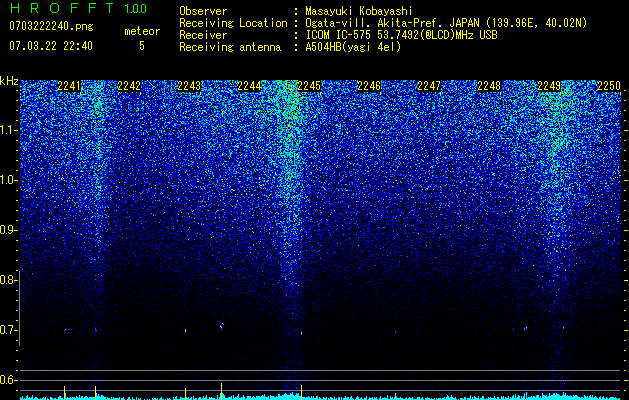Click the red meteor echo dot below 2245
Screen dimensions: 629x400
click(301, 332)
